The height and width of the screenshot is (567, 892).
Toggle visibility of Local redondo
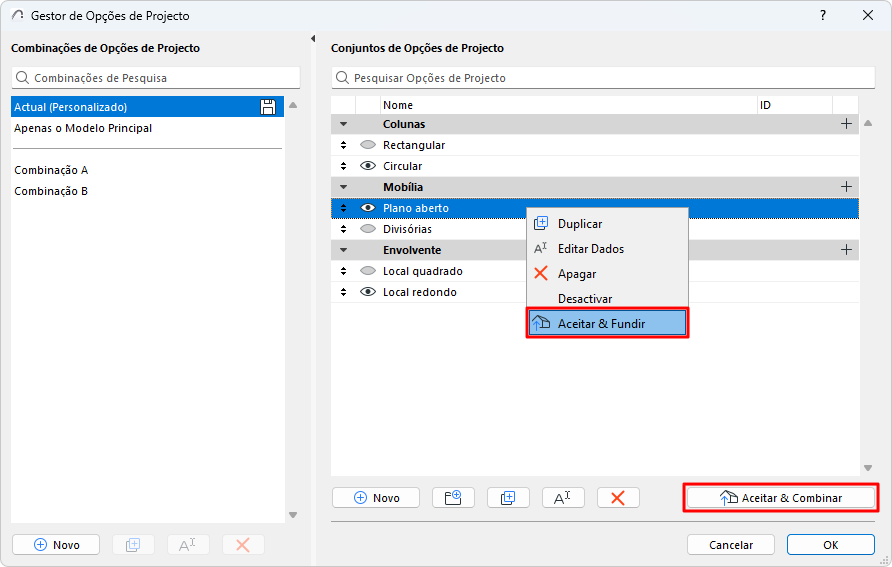(367, 292)
